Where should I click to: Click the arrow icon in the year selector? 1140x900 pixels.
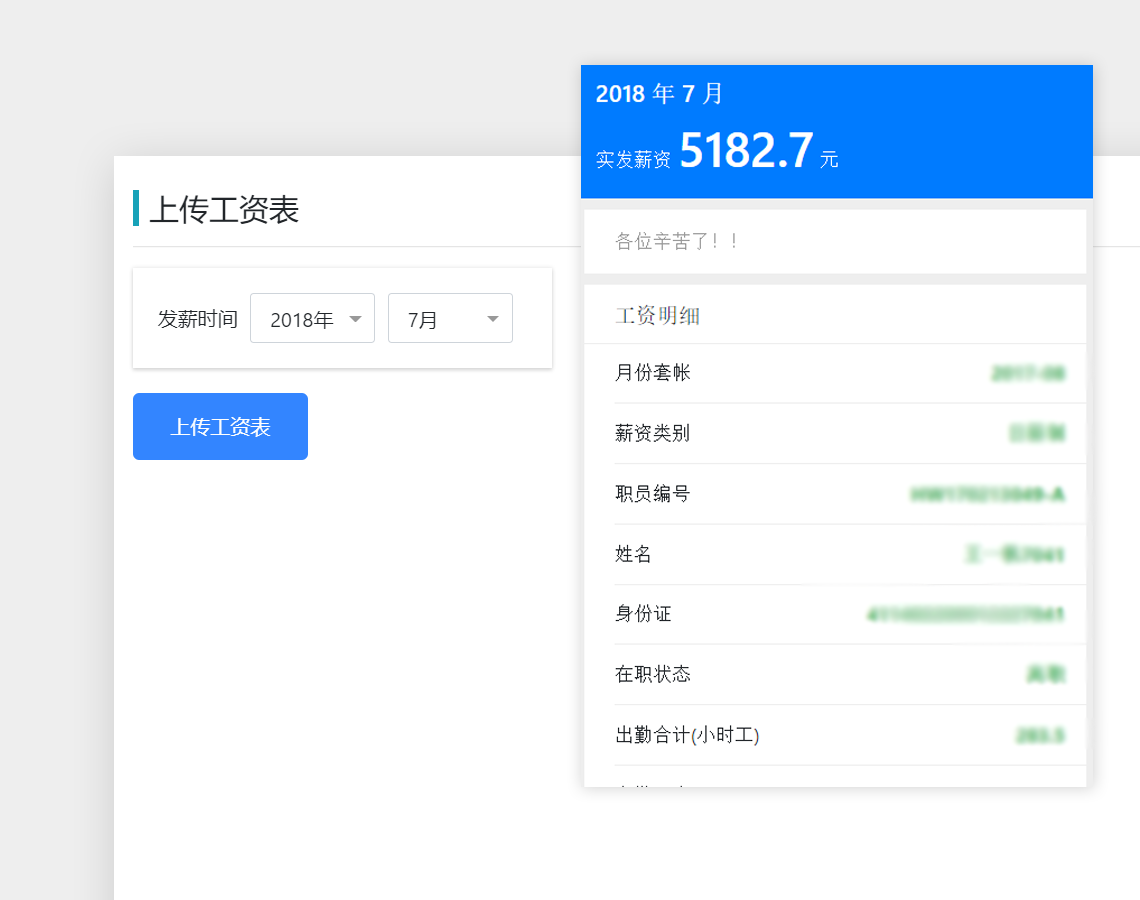(x=355, y=319)
